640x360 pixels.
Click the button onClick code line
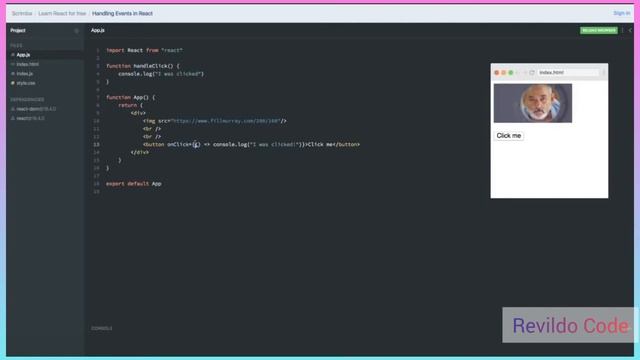coord(251,144)
